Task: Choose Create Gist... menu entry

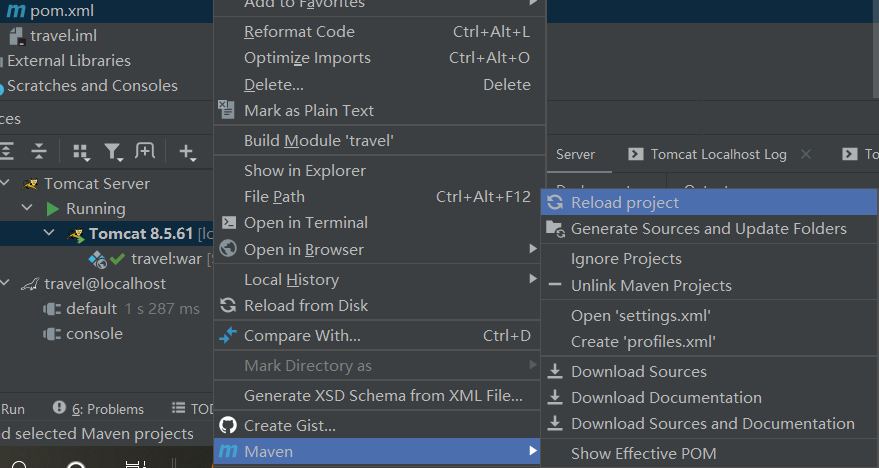Action: pos(377,425)
